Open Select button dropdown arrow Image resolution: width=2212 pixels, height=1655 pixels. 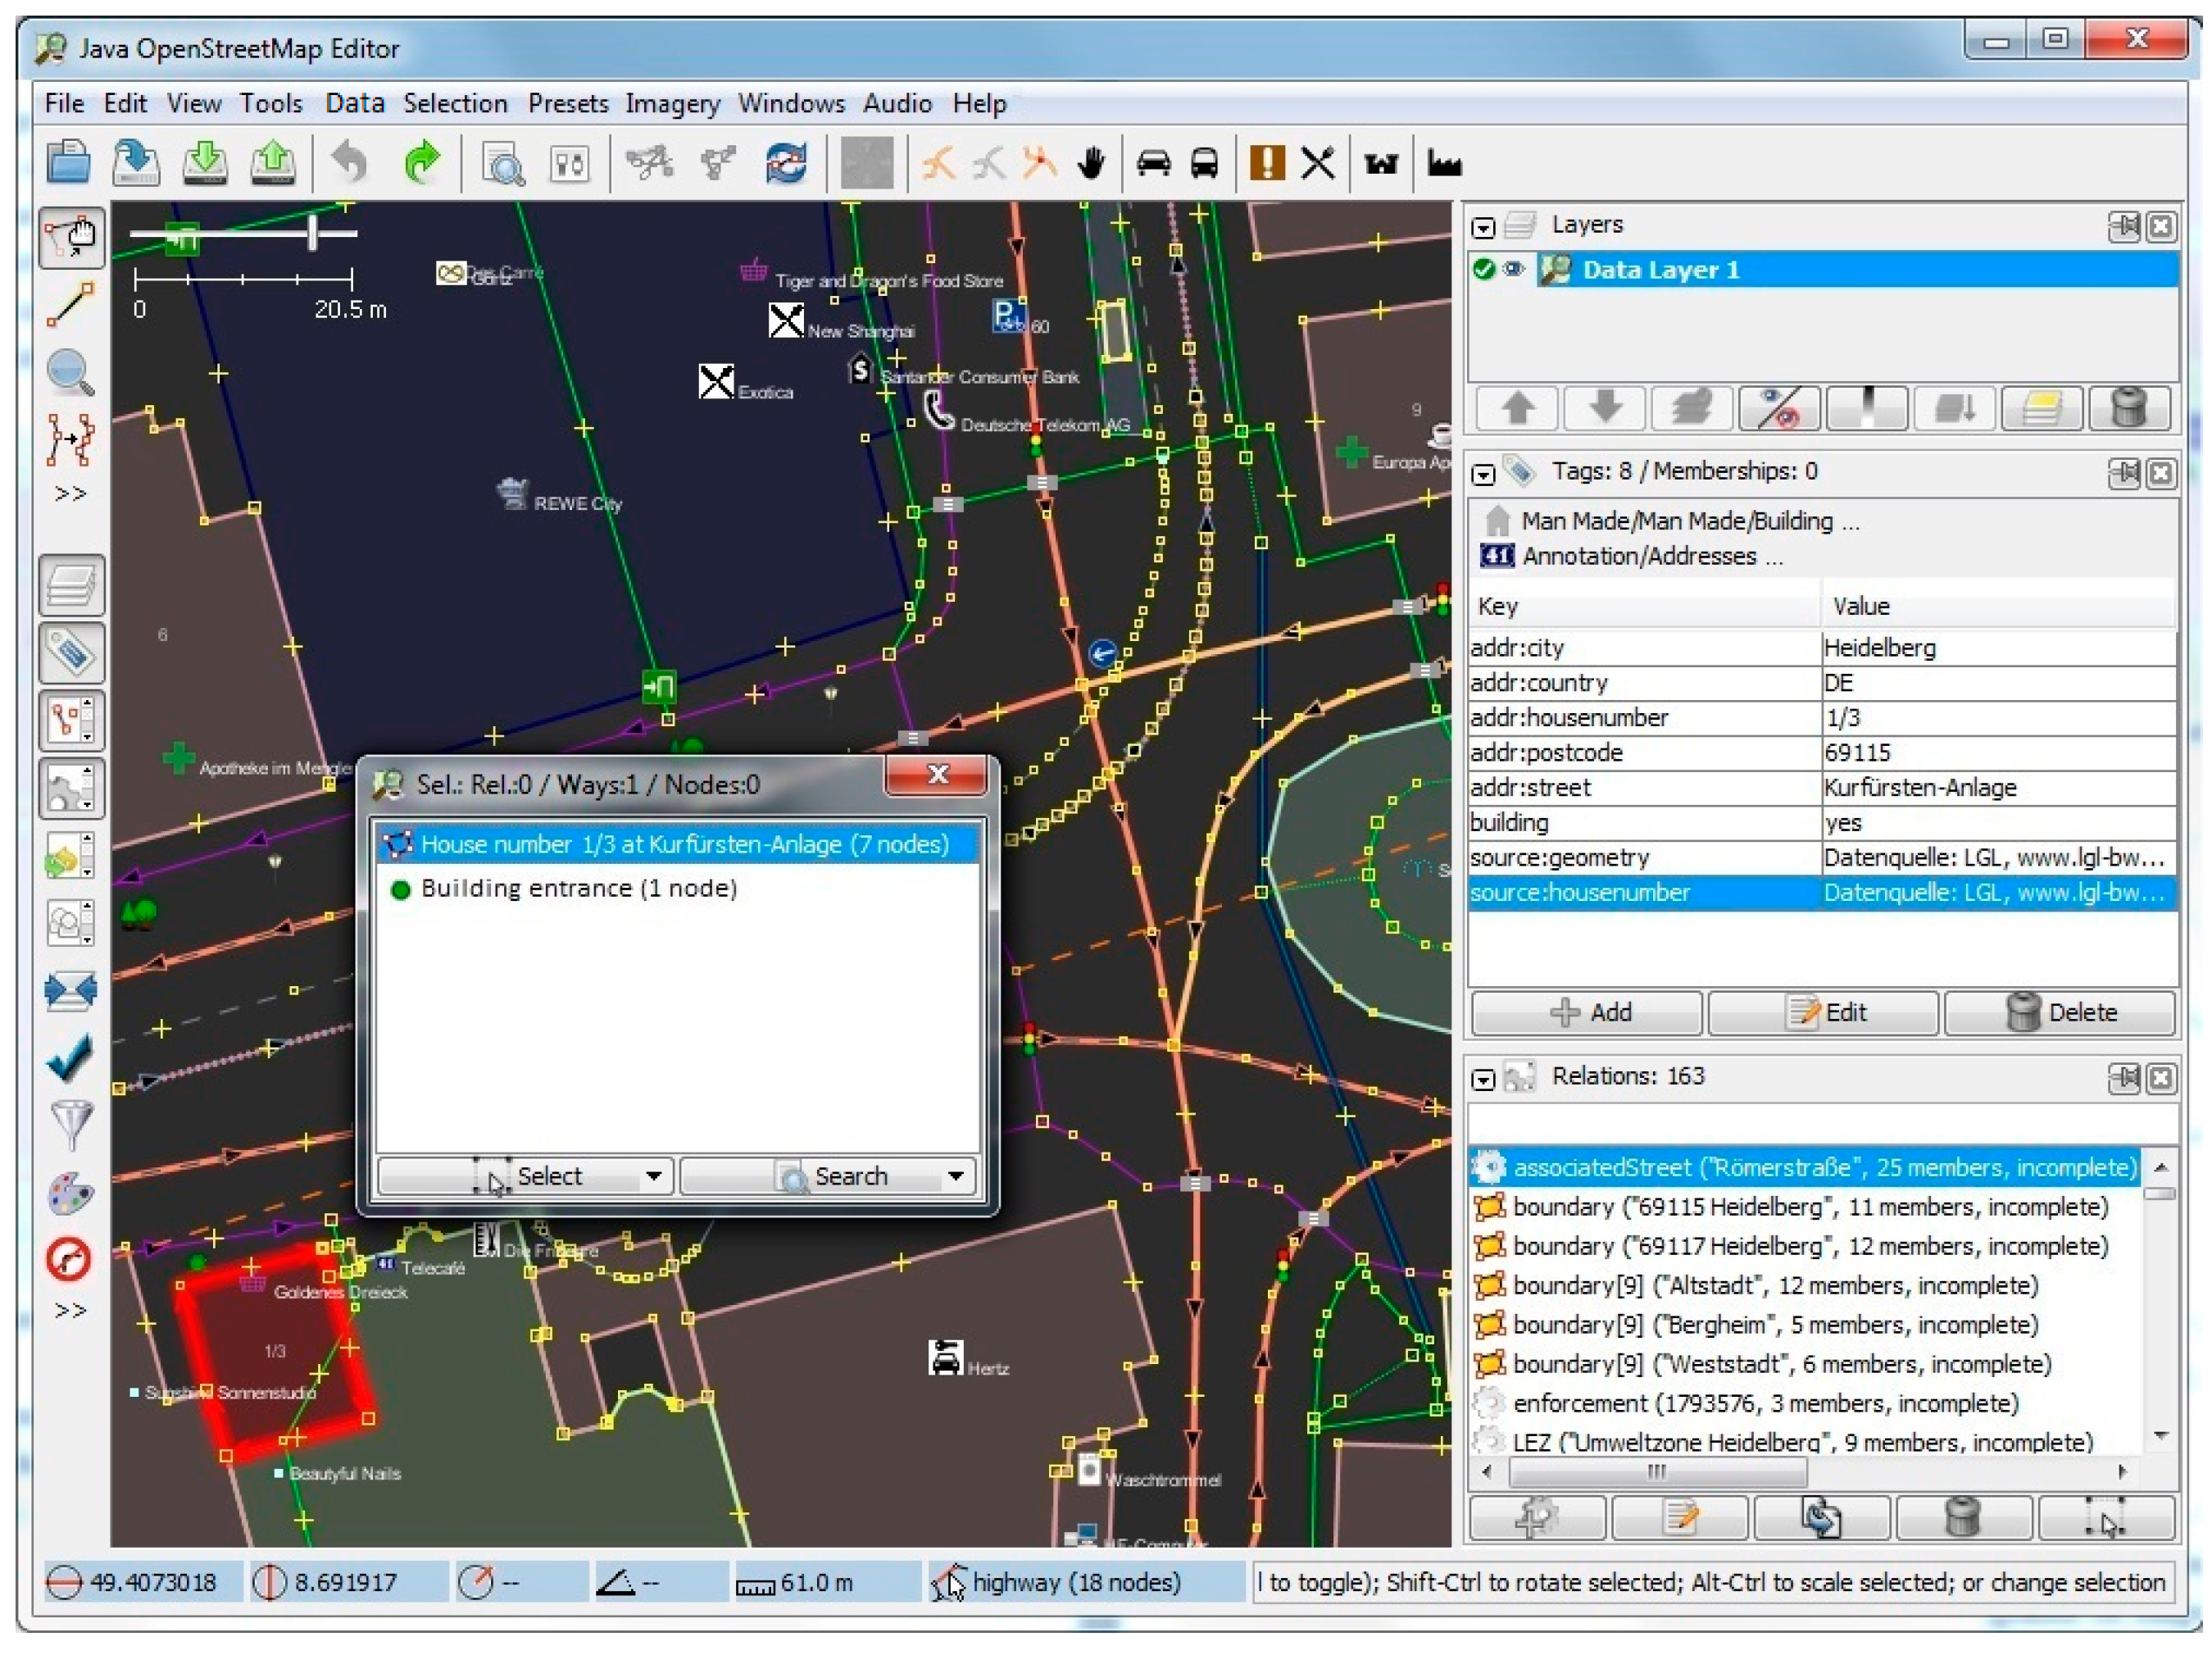tap(654, 1176)
